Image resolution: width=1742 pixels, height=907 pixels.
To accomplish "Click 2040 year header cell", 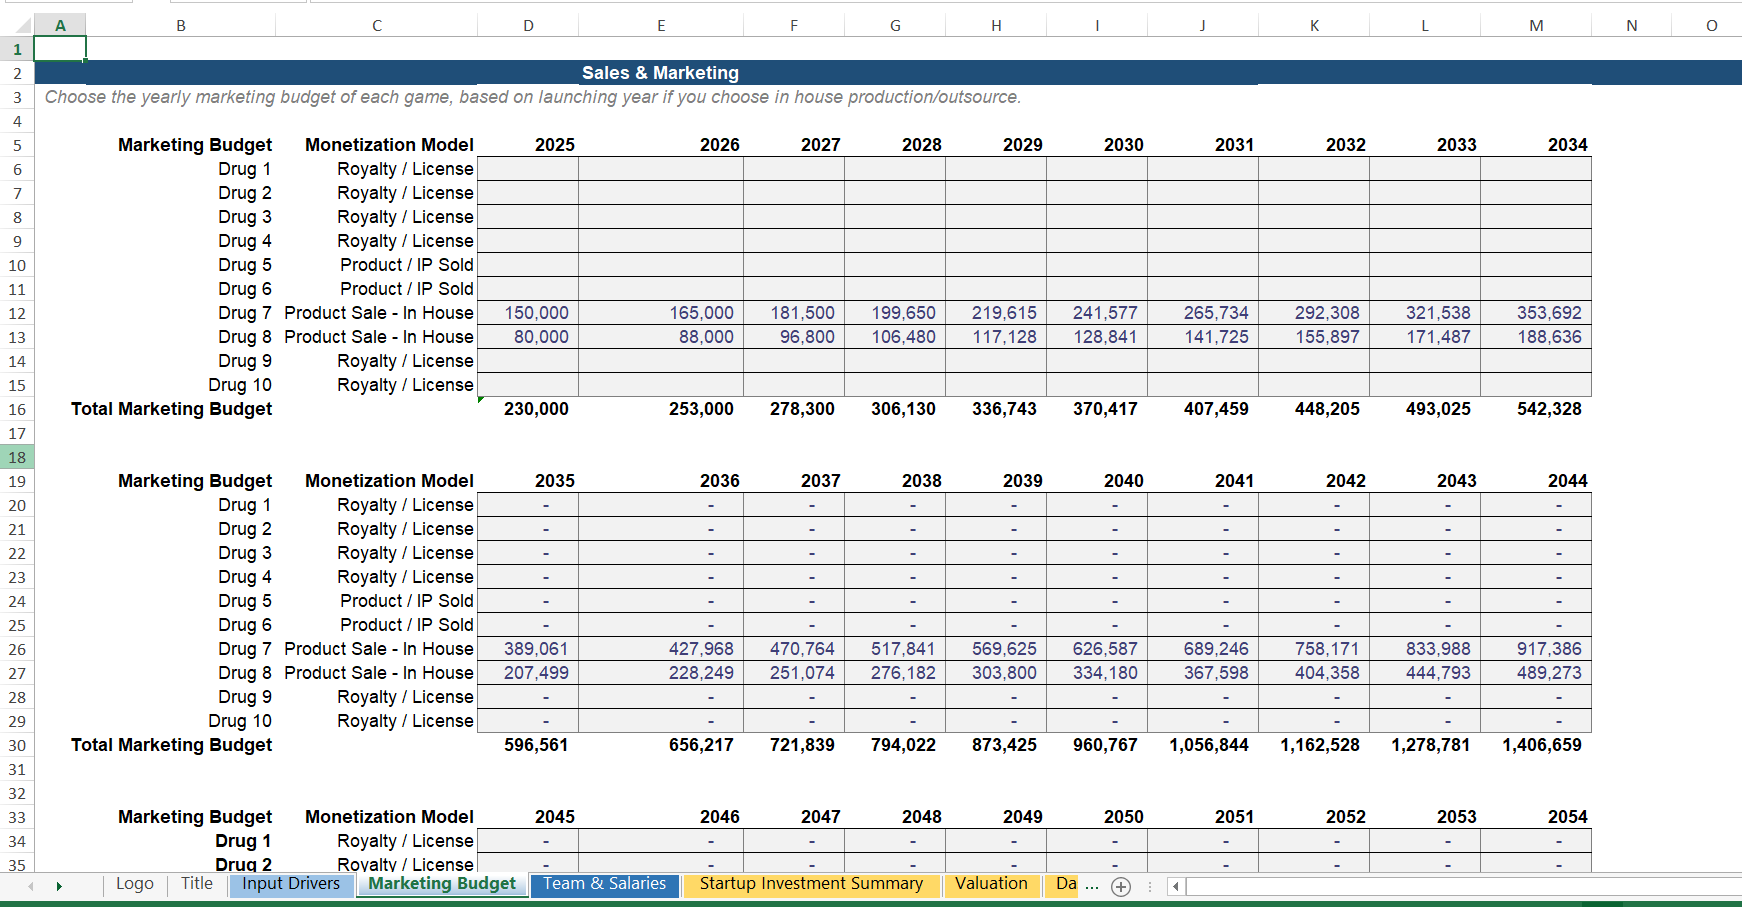I will point(1097,481).
